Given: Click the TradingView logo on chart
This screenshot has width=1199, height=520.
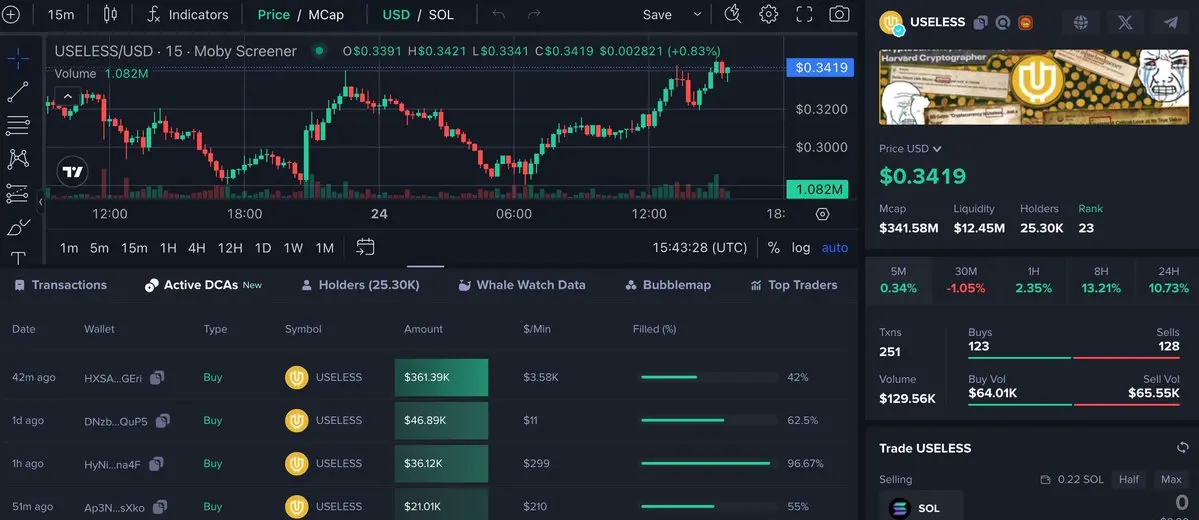Looking at the screenshot, I should click(x=73, y=172).
